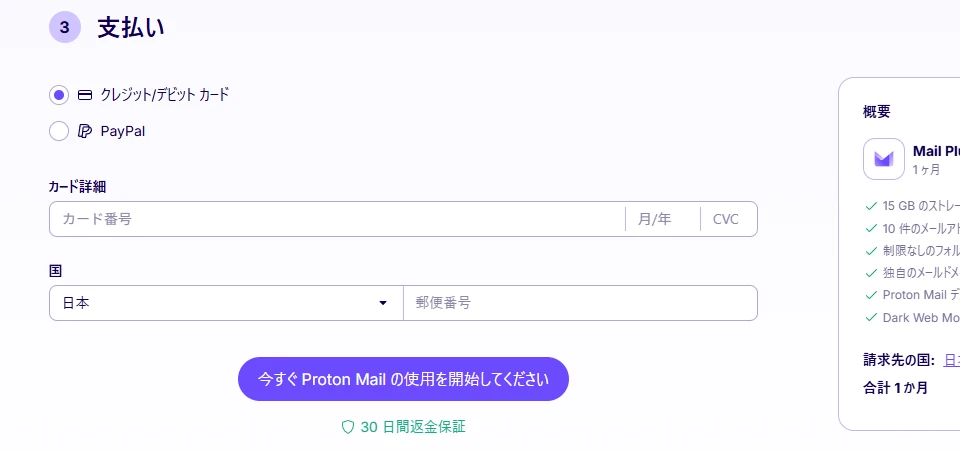Click checkmark icon beside Proton Mail desktop feature
Viewport: 960px width, 450px height.
point(871,294)
